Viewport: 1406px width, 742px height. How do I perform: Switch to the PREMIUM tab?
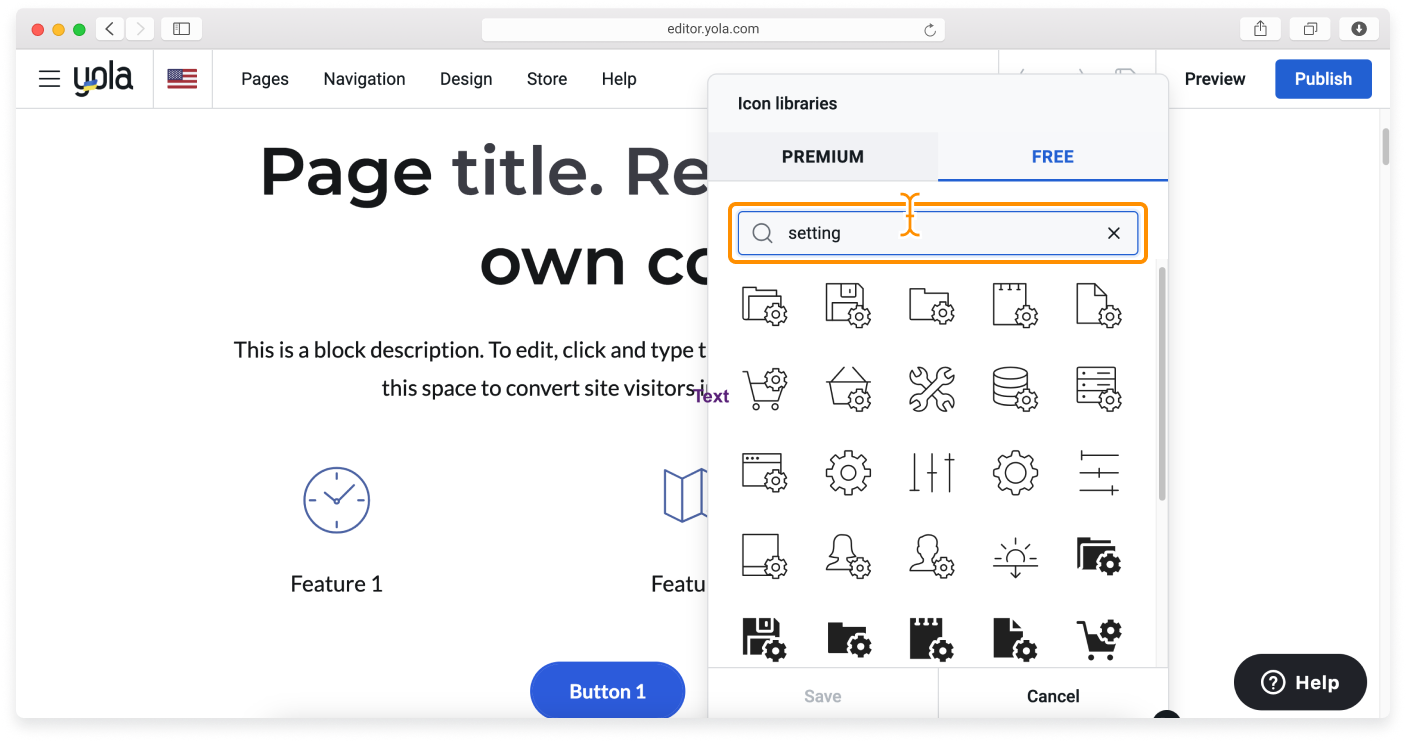pos(823,156)
